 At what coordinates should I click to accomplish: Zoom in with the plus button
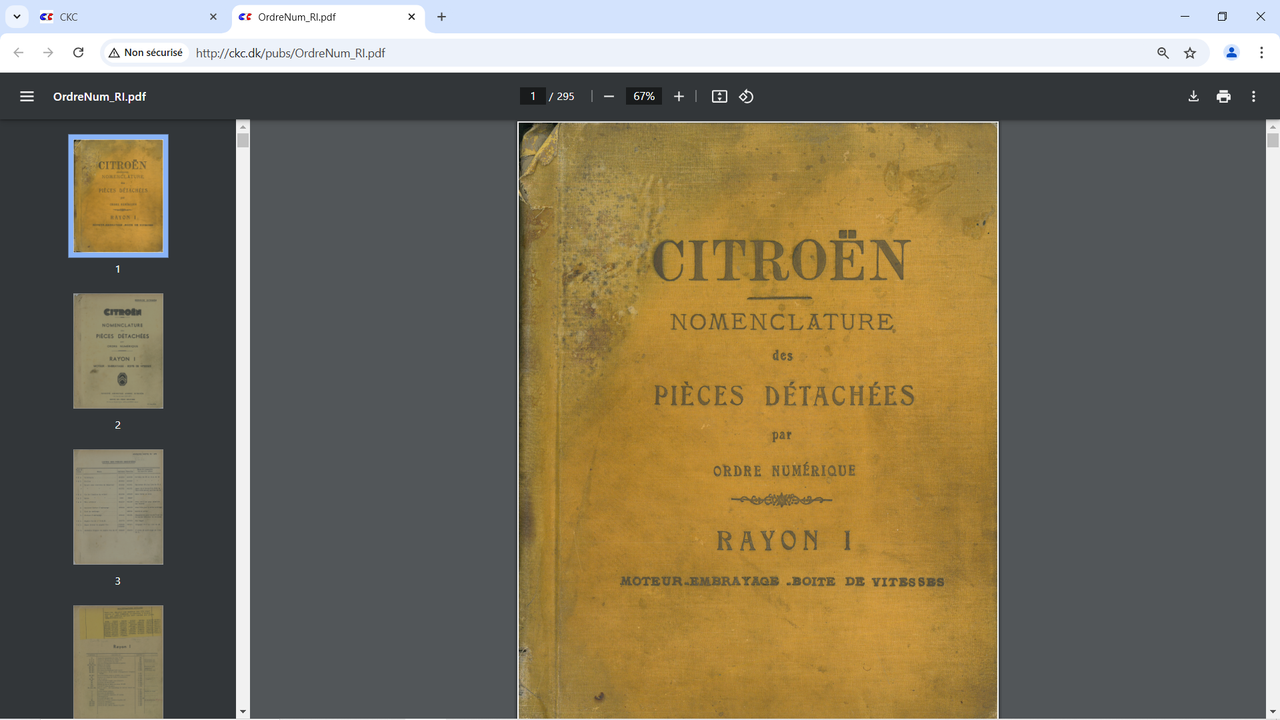(x=679, y=96)
